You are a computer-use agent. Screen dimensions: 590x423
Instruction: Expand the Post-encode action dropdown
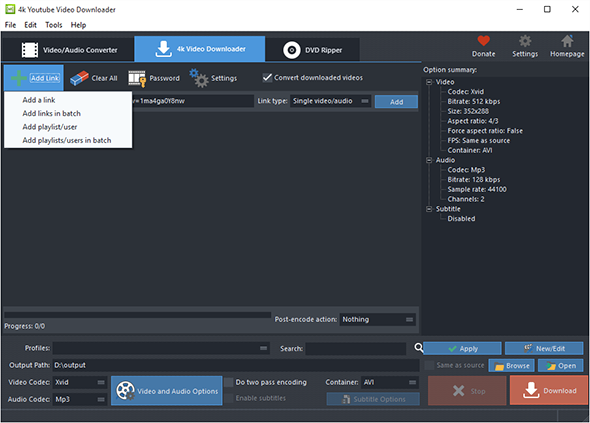coord(377,320)
